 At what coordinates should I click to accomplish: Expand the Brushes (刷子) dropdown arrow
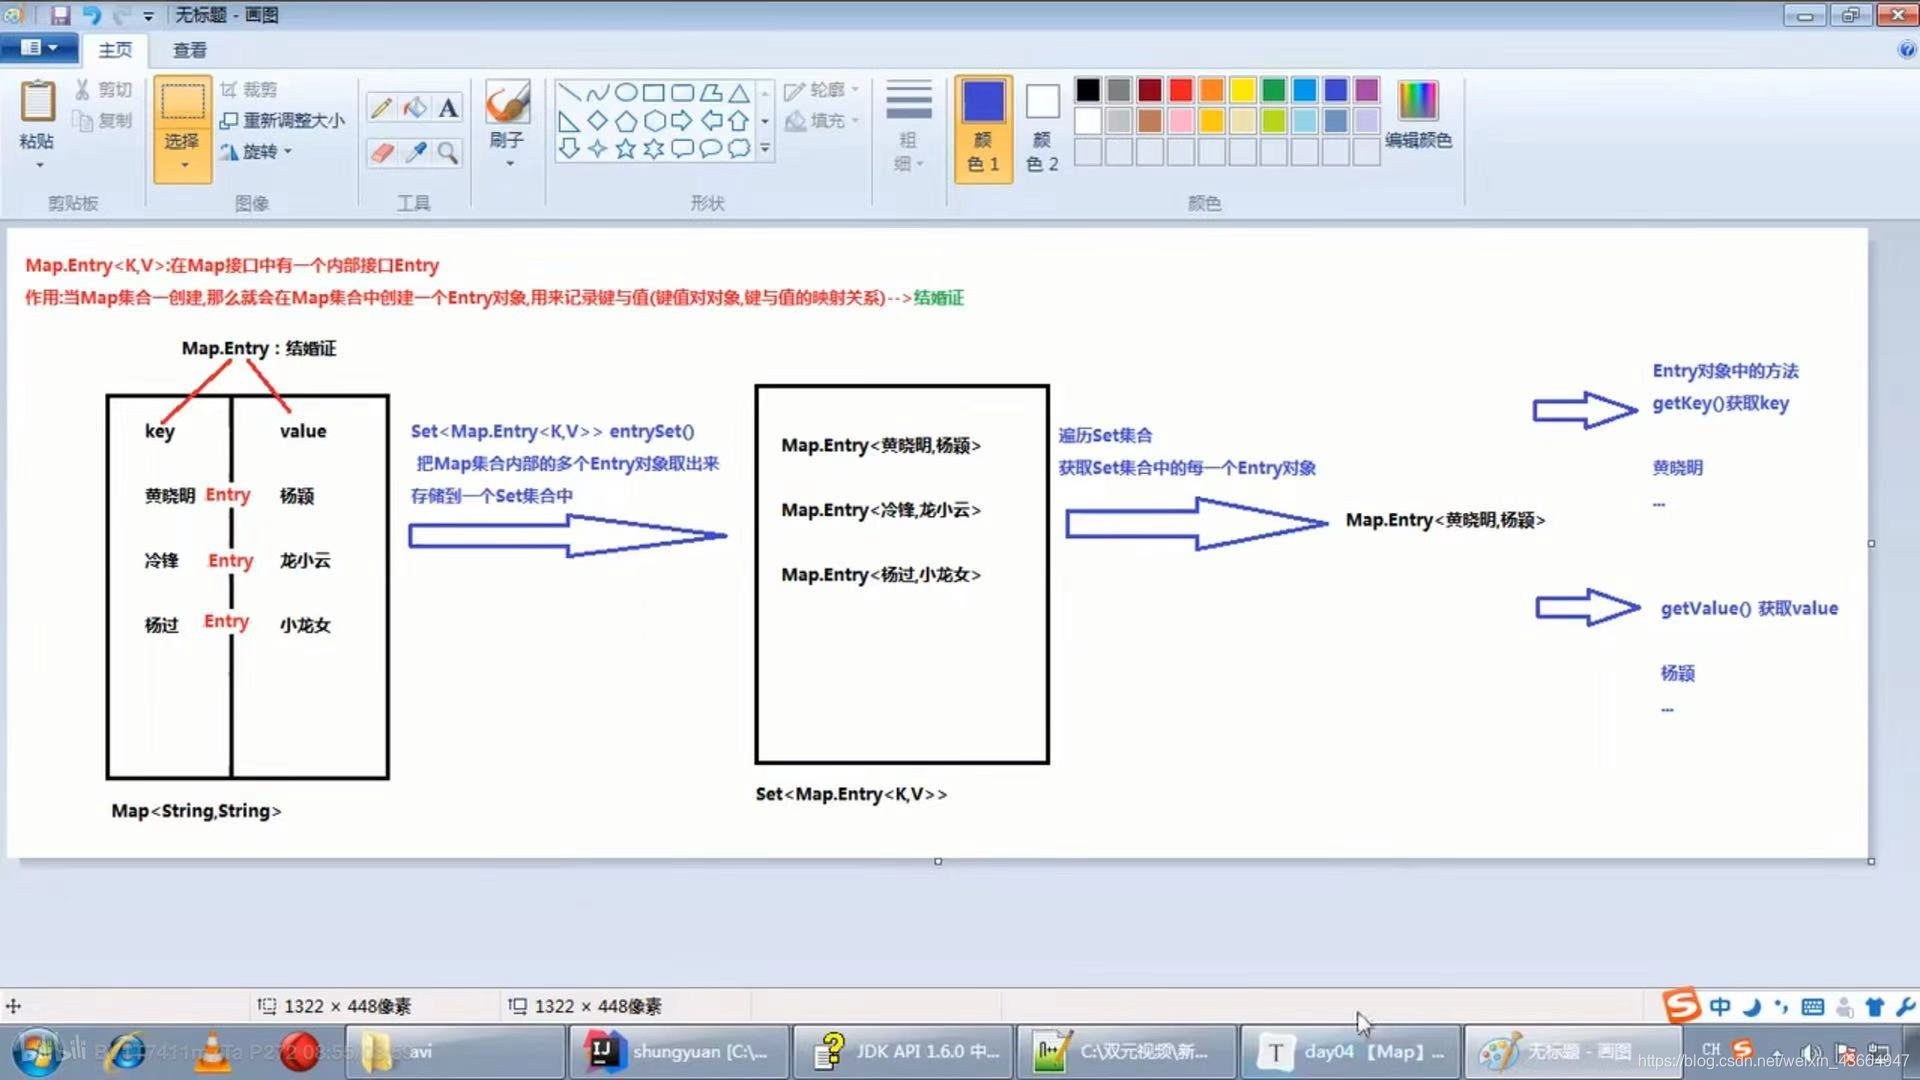tap(508, 163)
